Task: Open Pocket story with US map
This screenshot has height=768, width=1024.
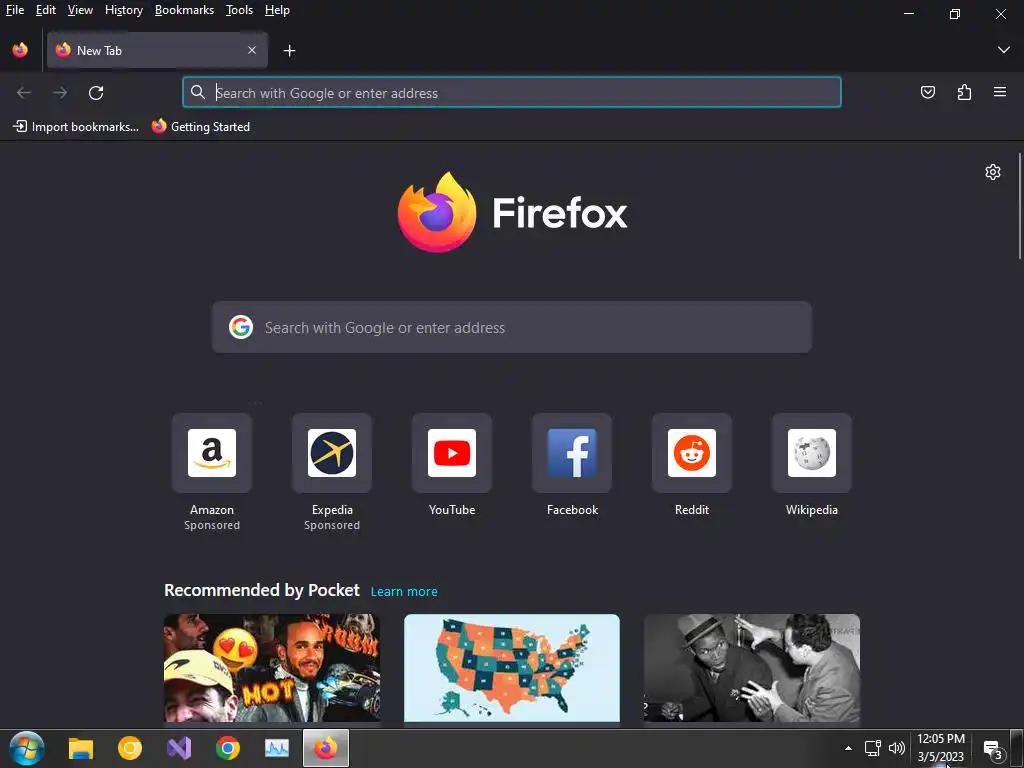Action: [512, 668]
